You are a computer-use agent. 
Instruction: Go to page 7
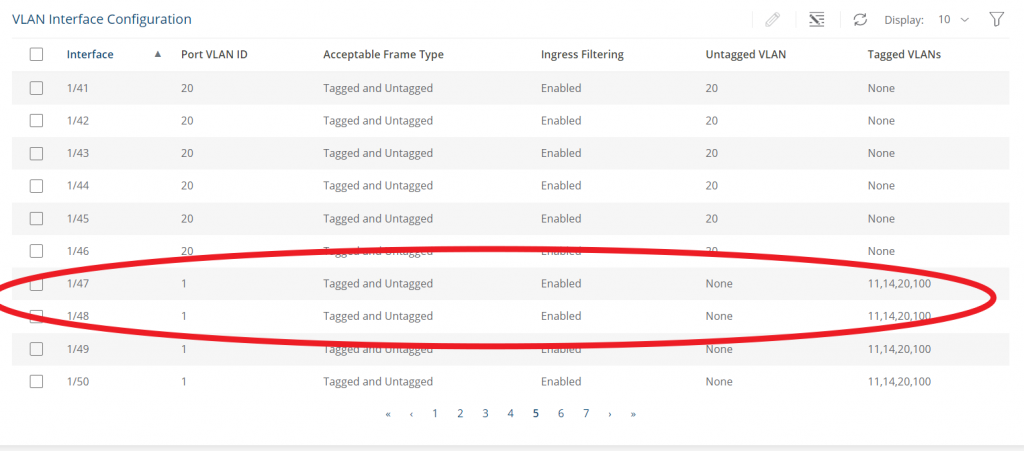[586, 413]
